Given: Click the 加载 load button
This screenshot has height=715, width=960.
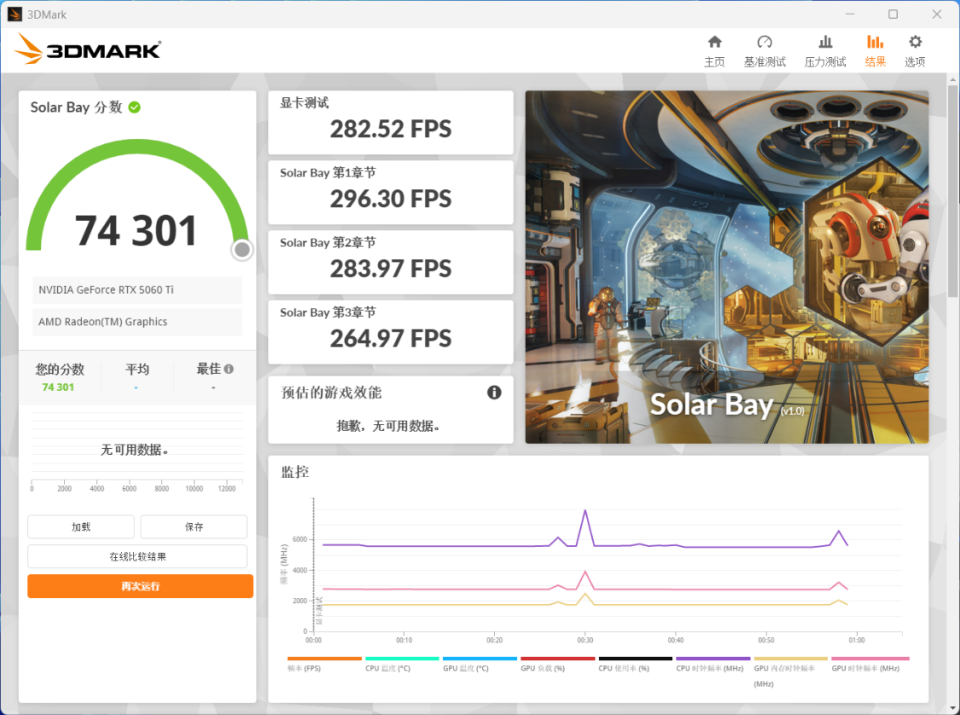Looking at the screenshot, I should 81,526.
